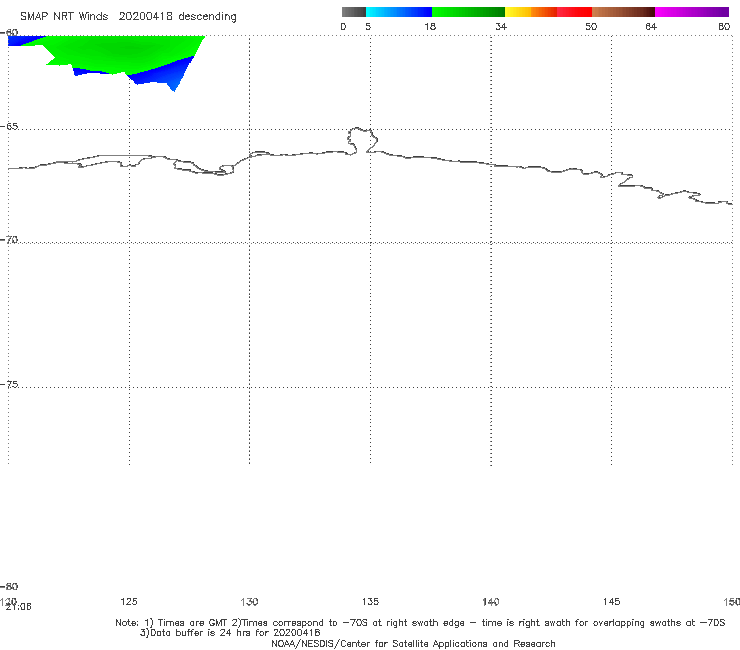The image size is (740, 650).
Task: Click the note line 'Times are GMT'
Action: coord(193,623)
